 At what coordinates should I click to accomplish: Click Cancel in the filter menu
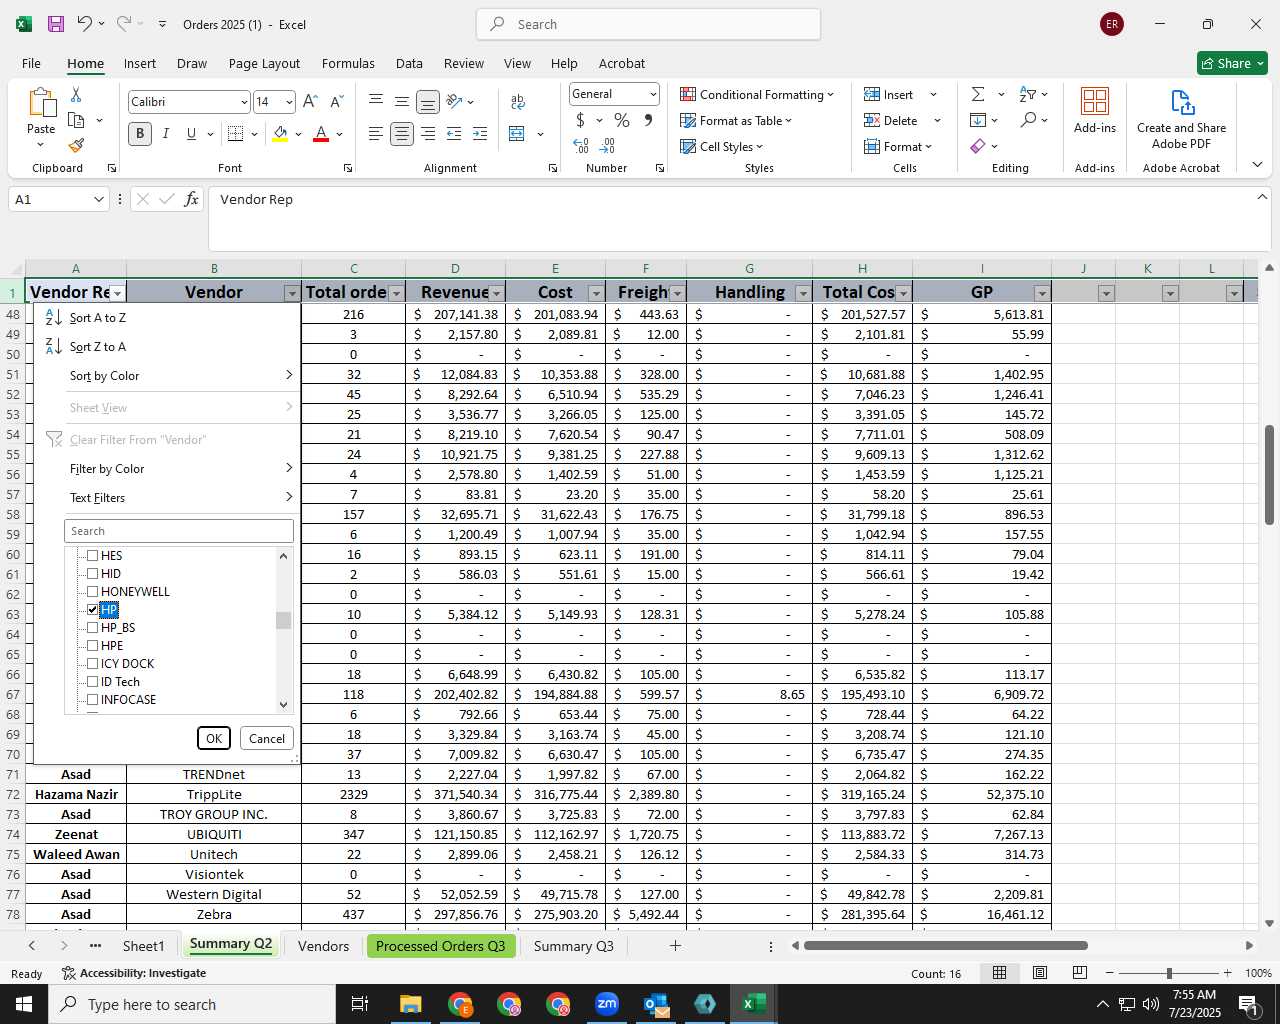point(267,738)
